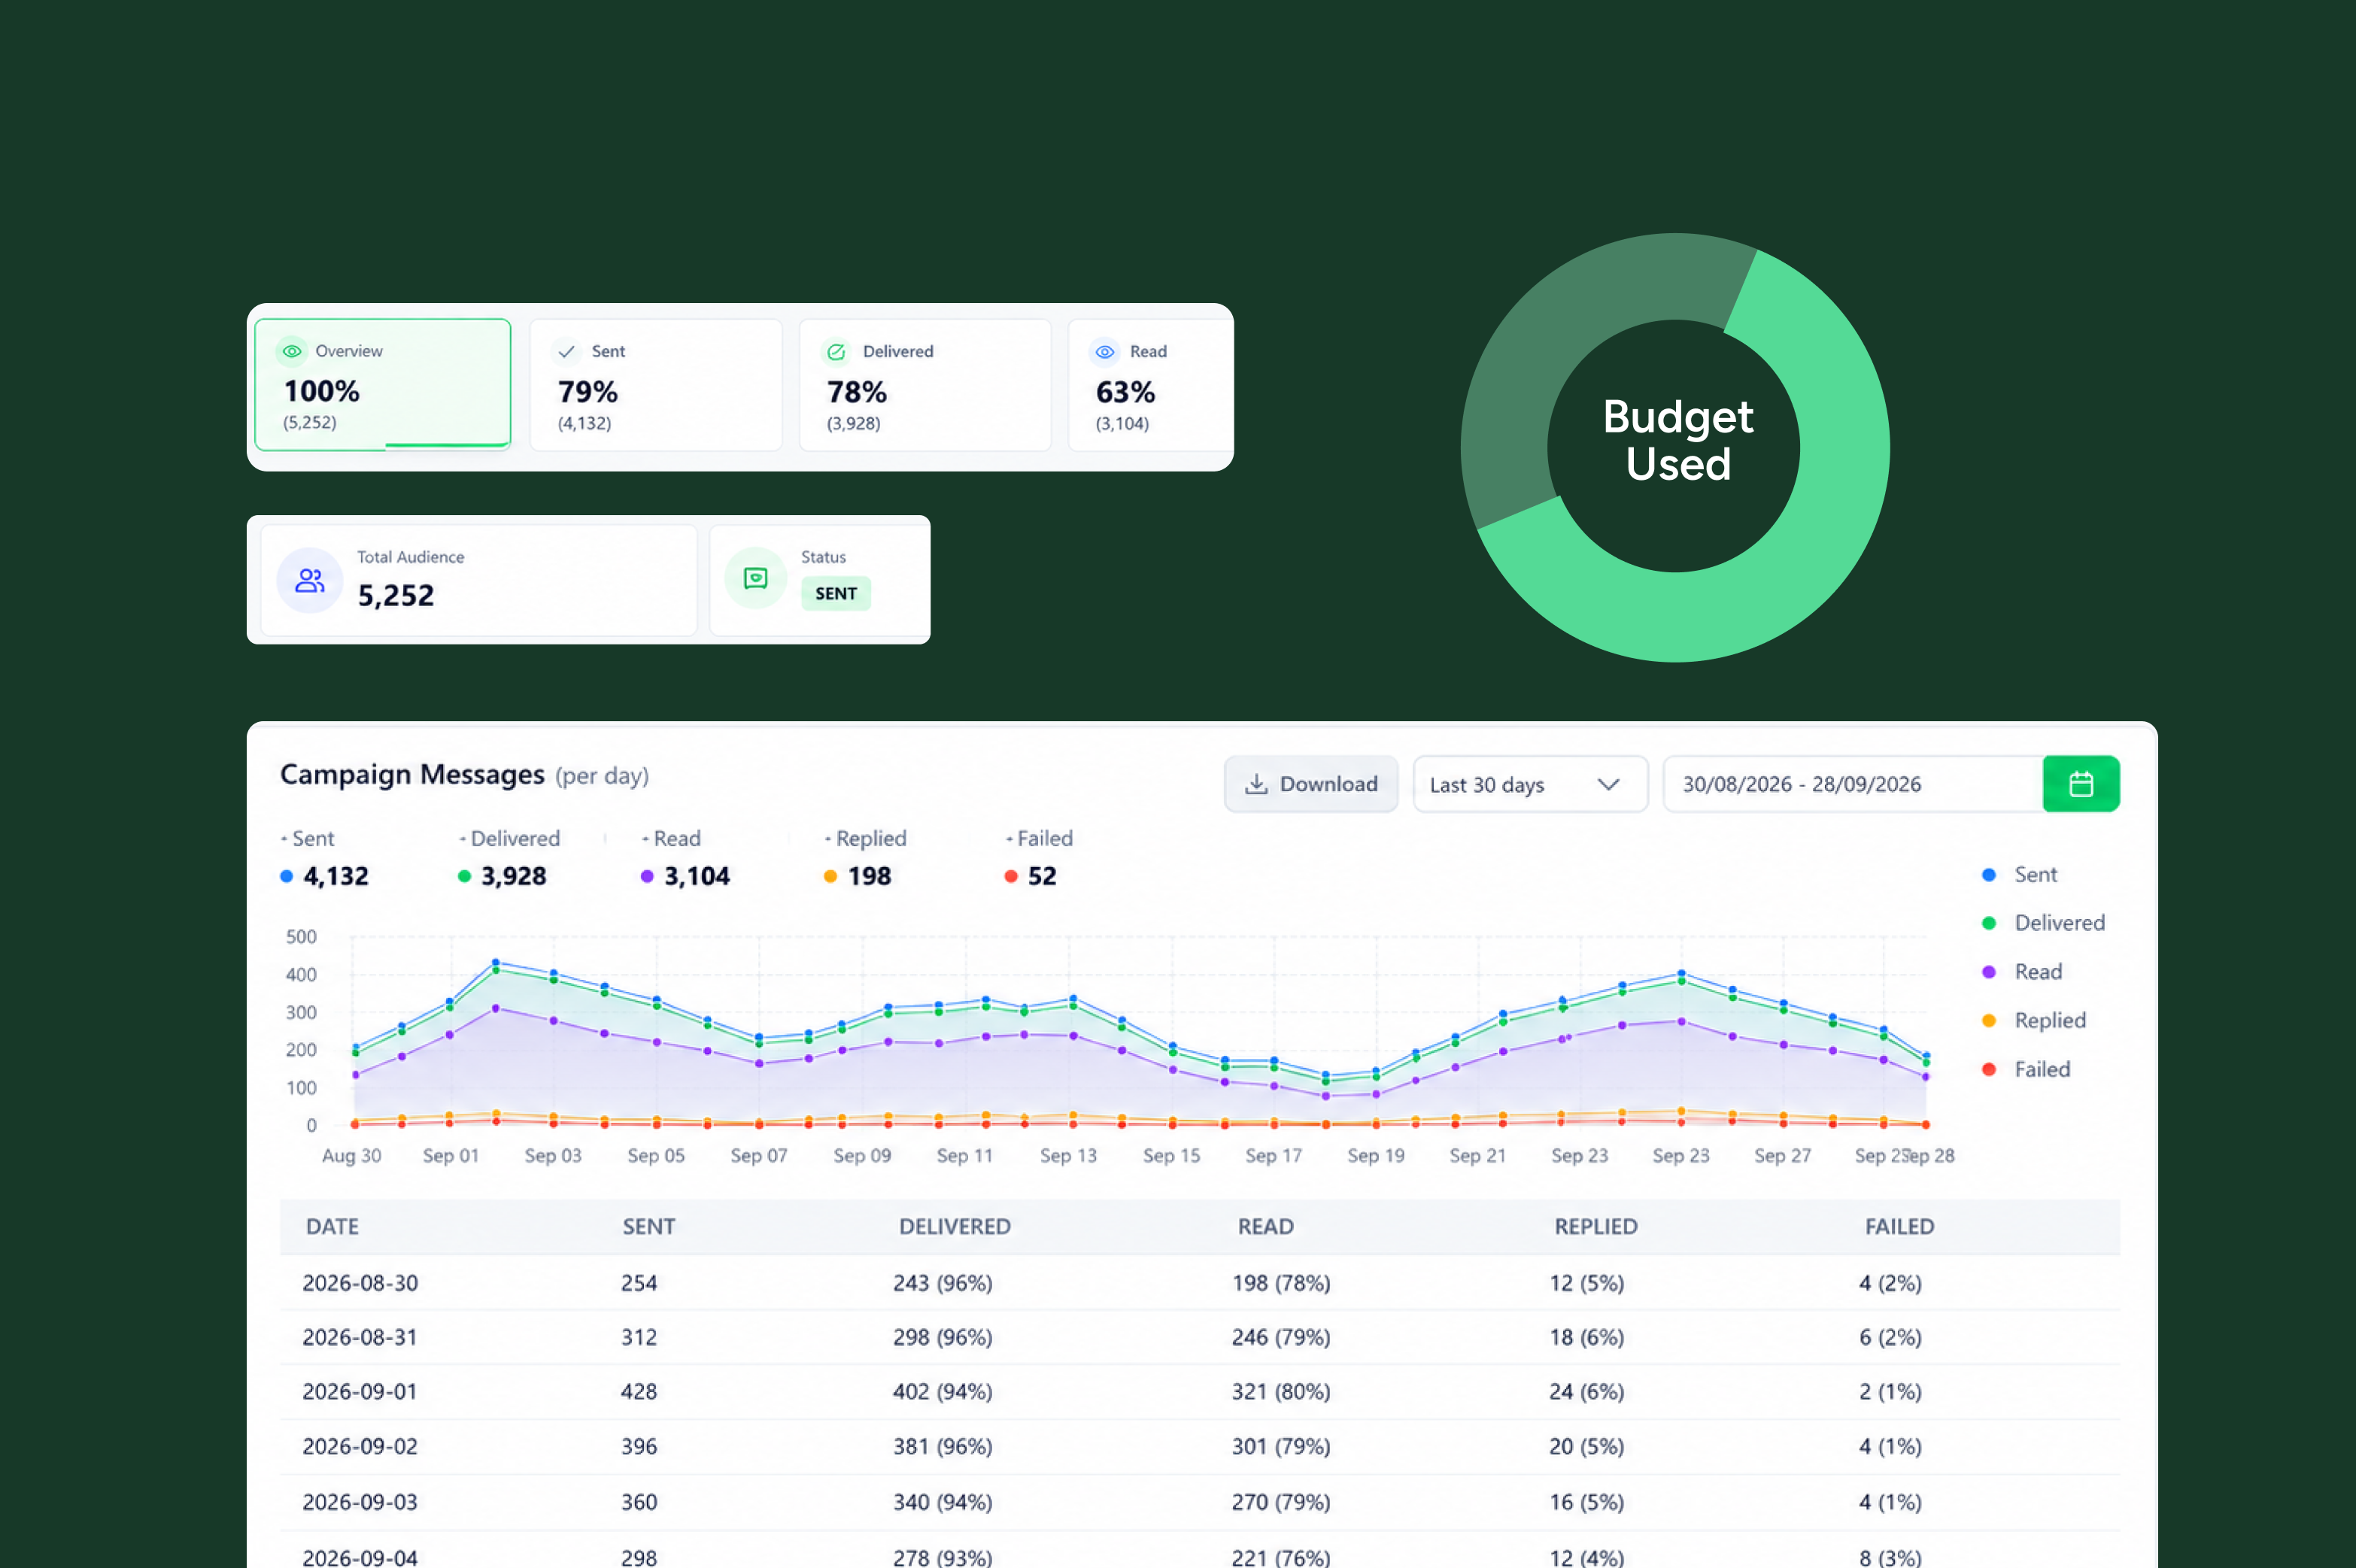This screenshot has height=1568, width=2356.
Task: Select the 2026-08-30 table row date
Action: pos(360,1283)
